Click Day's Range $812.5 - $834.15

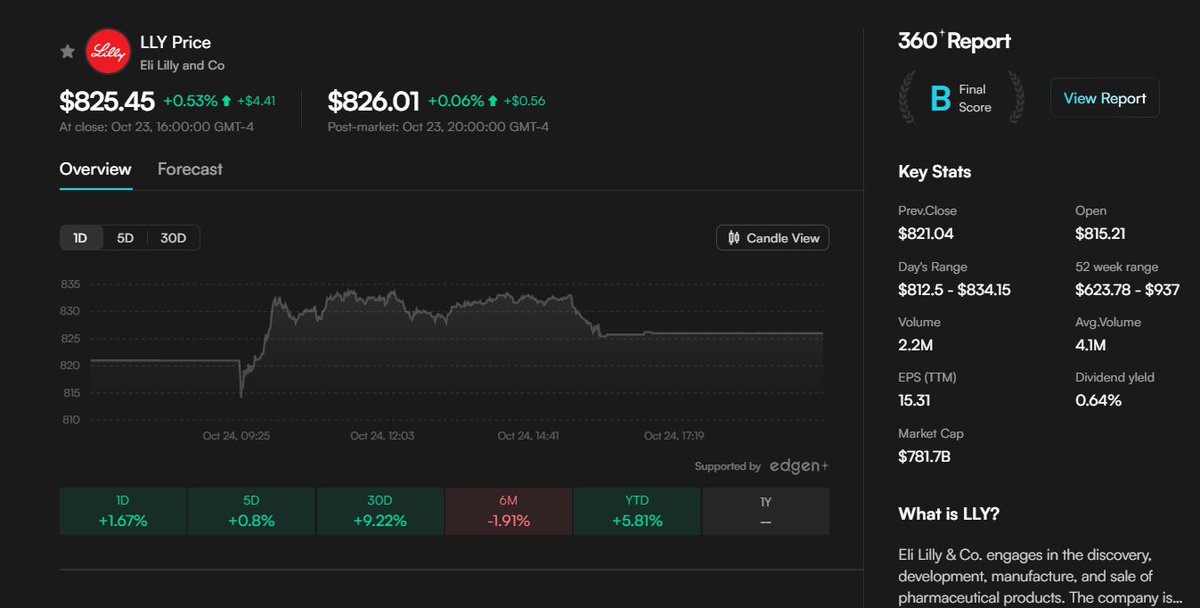coord(954,290)
